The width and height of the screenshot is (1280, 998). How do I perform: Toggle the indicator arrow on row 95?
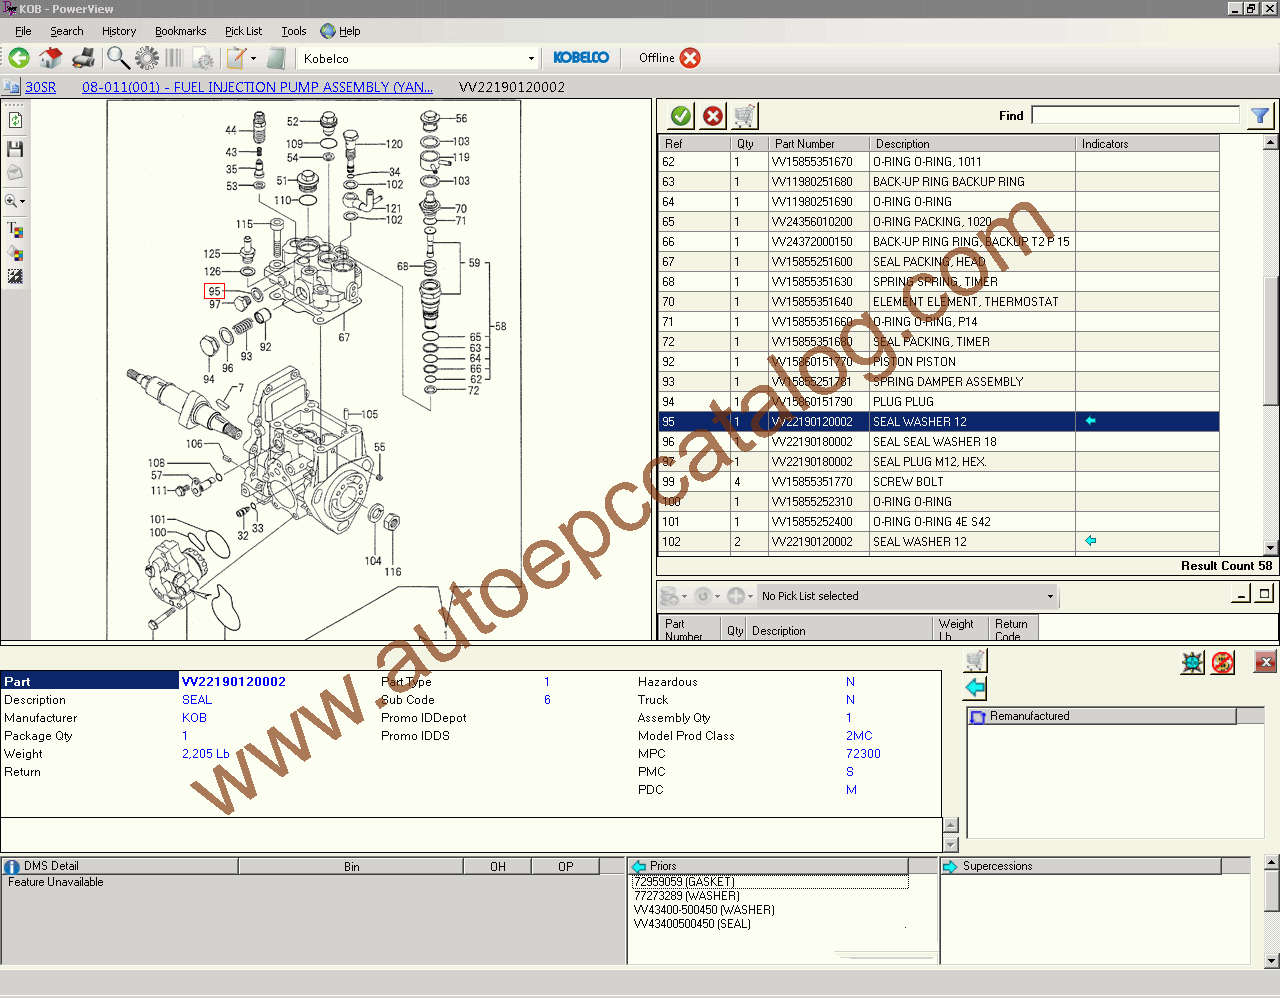pos(1090,421)
